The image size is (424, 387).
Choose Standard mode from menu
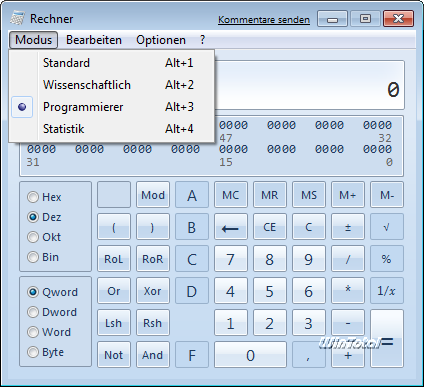pyautogui.click(x=112, y=63)
